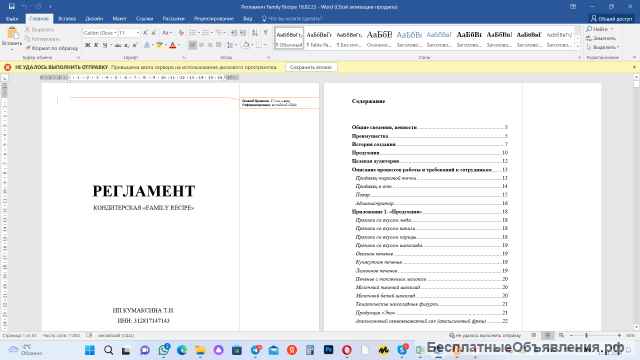Open 'История создания' contents entry
The width and height of the screenshot is (640, 360).
point(429,144)
